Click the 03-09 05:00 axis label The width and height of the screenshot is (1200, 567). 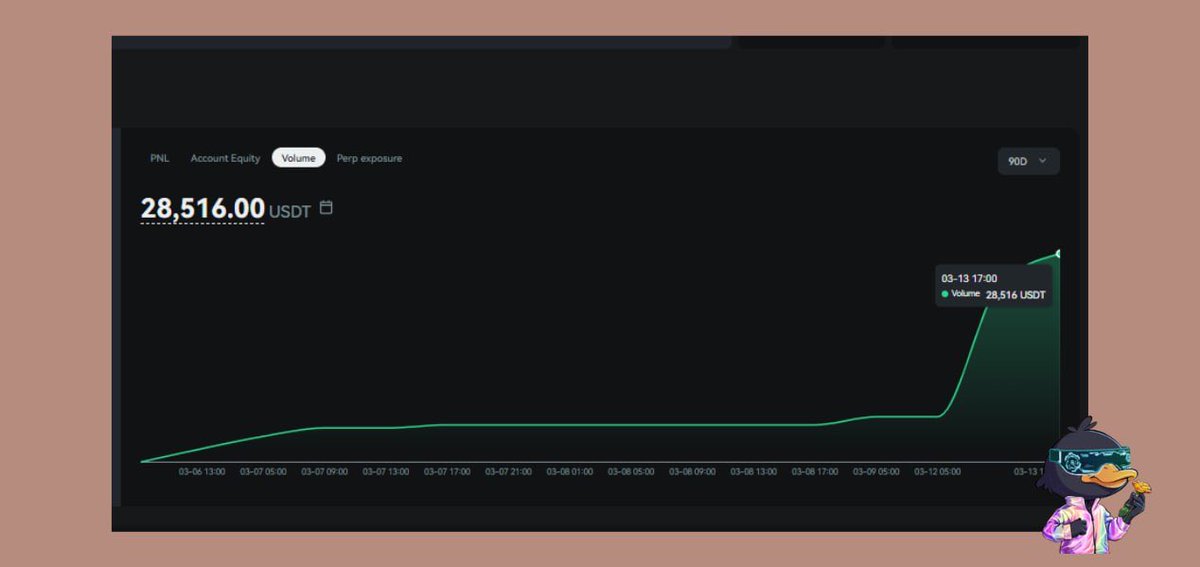tap(876, 471)
